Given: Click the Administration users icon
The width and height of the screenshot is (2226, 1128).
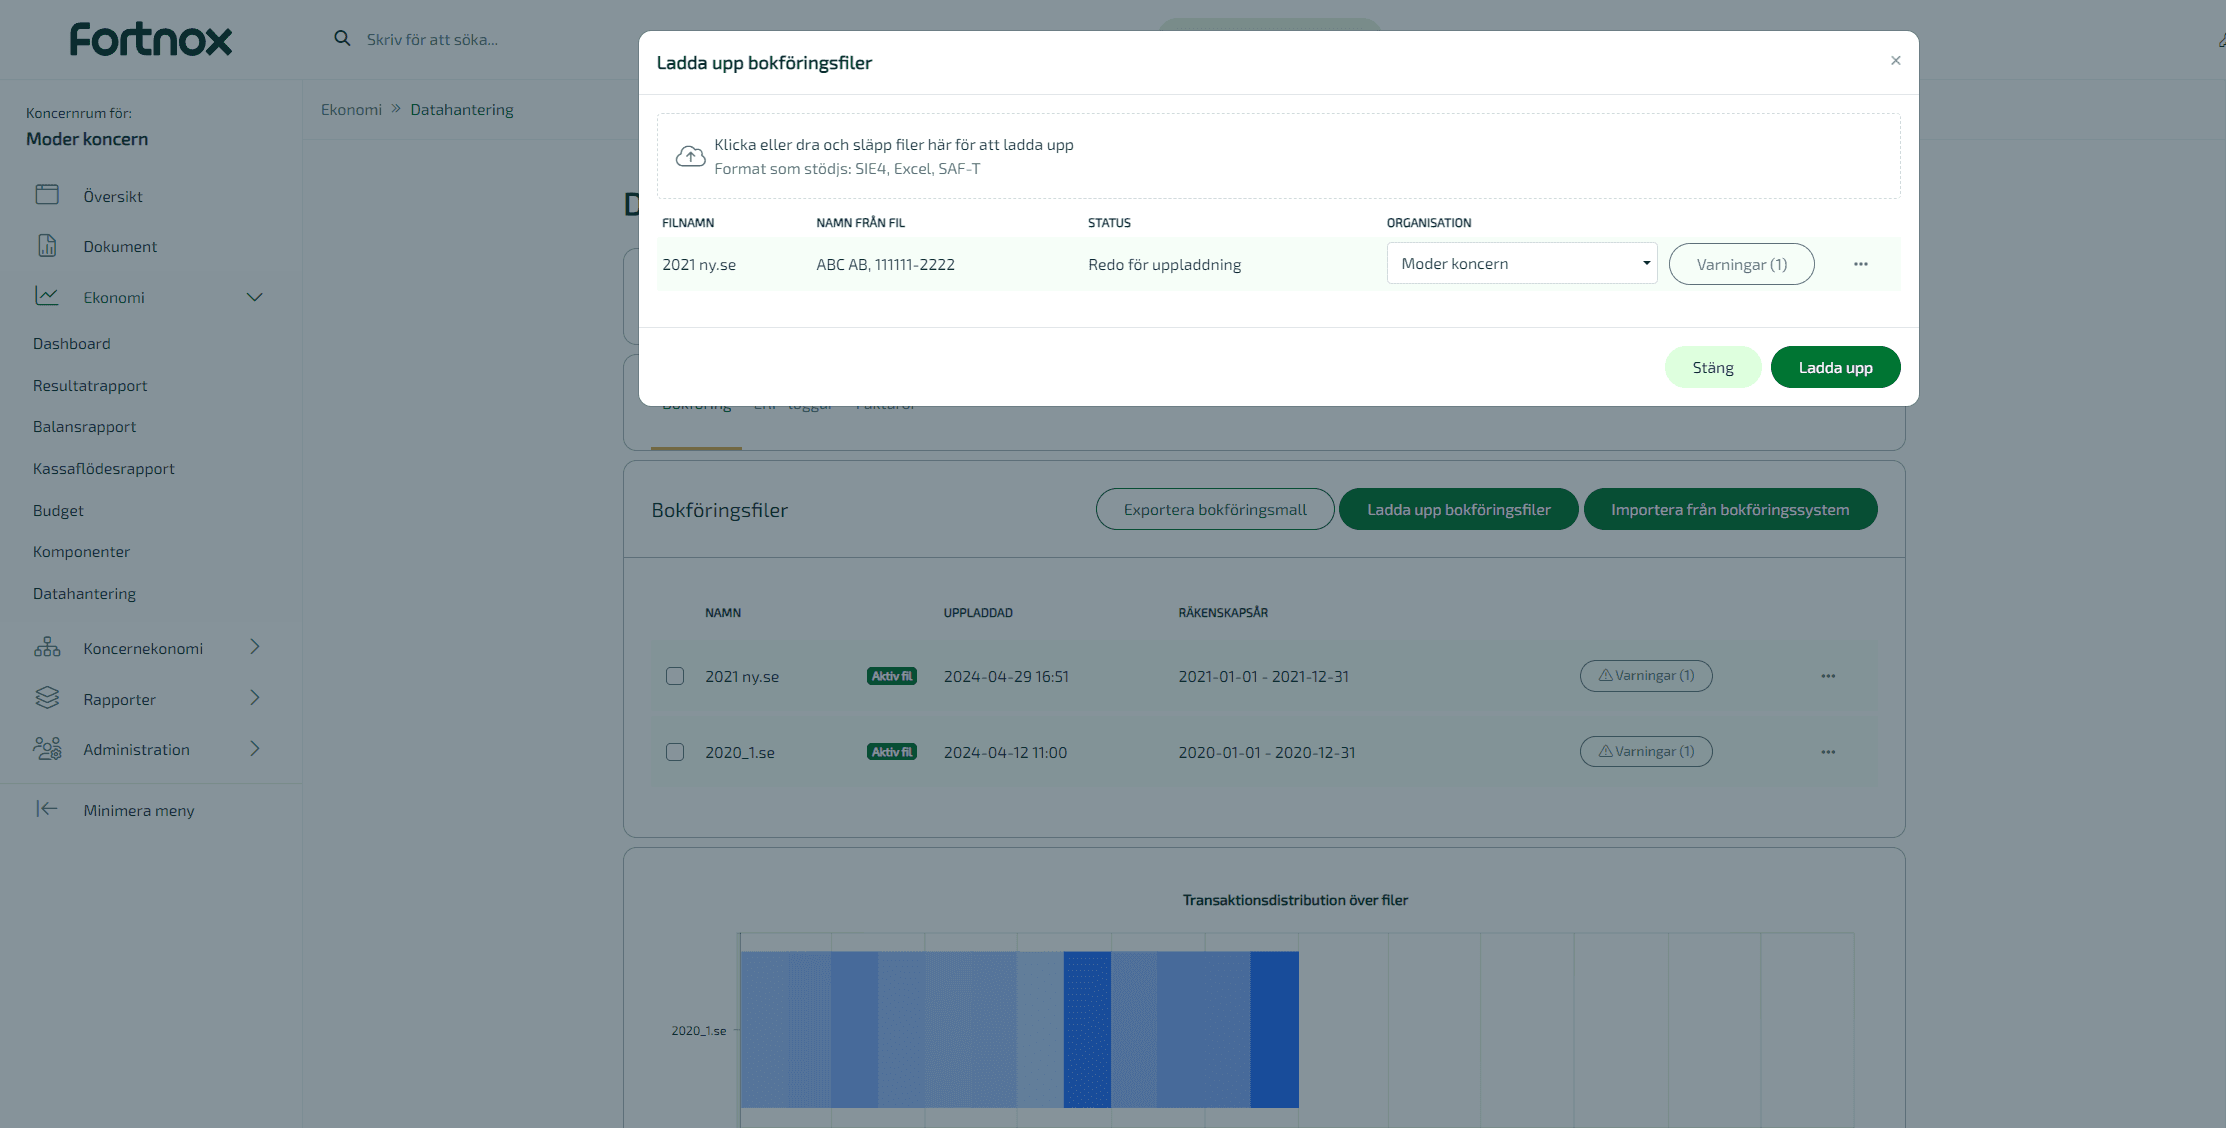Looking at the screenshot, I should (x=47, y=749).
